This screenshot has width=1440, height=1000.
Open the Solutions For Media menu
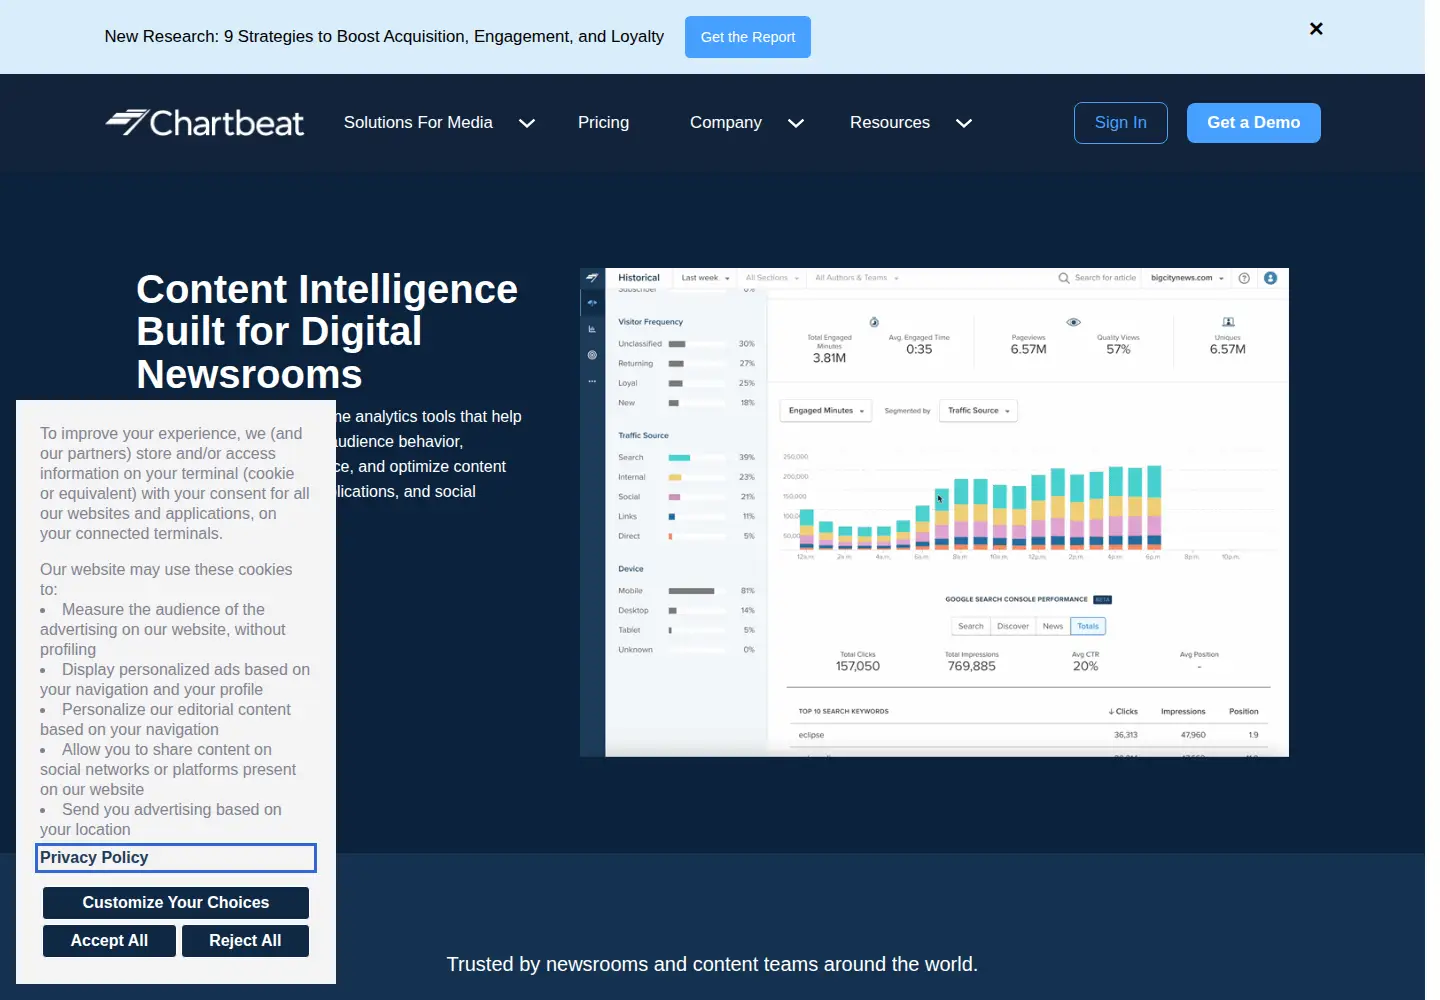tap(418, 122)
